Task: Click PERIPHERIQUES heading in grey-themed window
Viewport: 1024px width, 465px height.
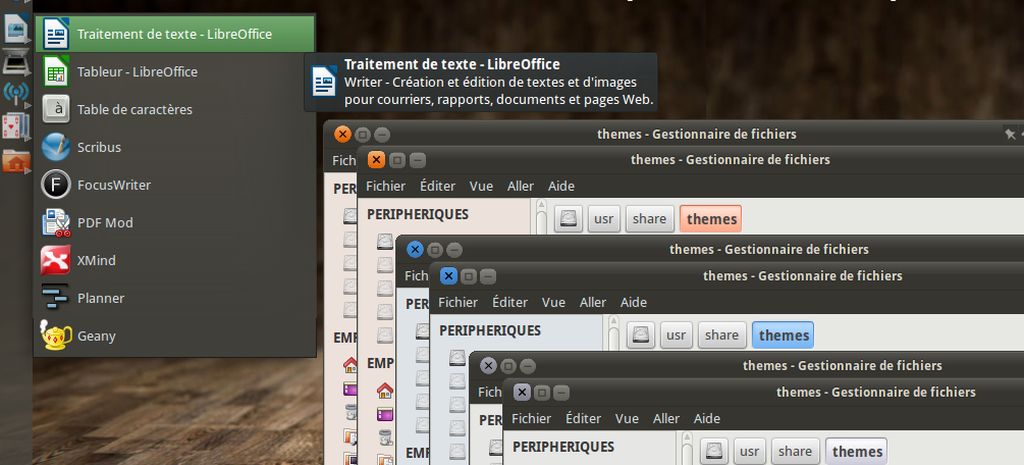Action: pos(563,447)
